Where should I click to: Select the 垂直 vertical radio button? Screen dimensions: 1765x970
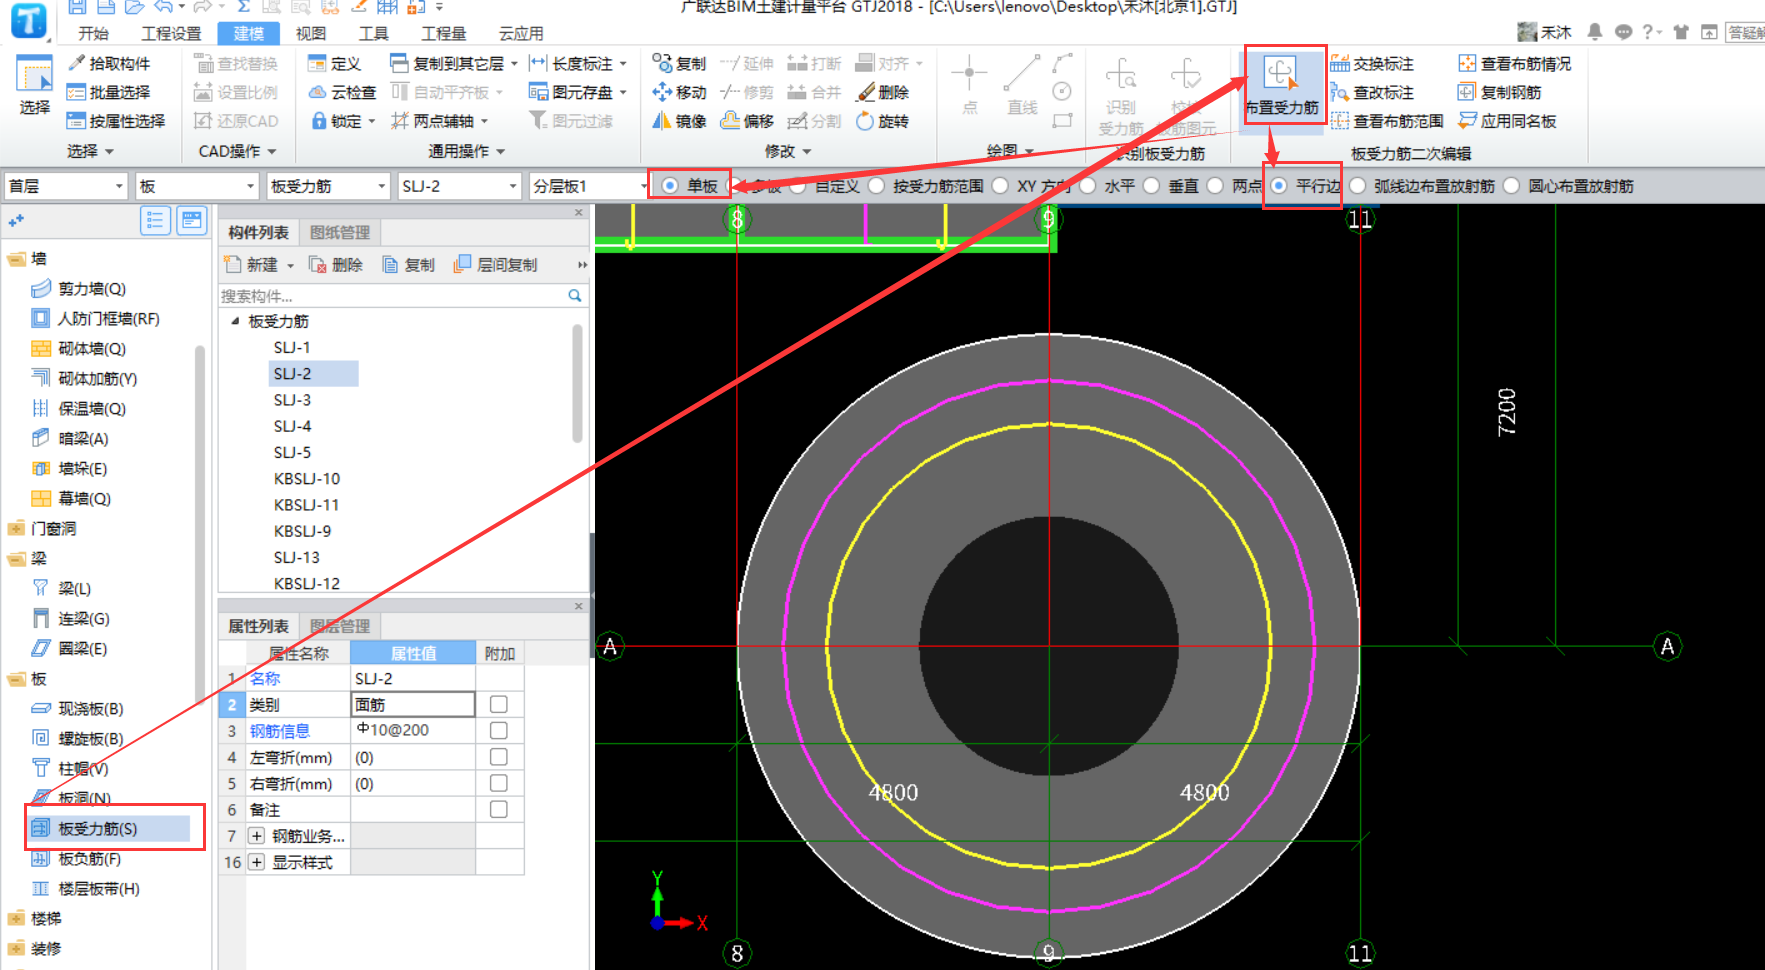point(1151,186)
